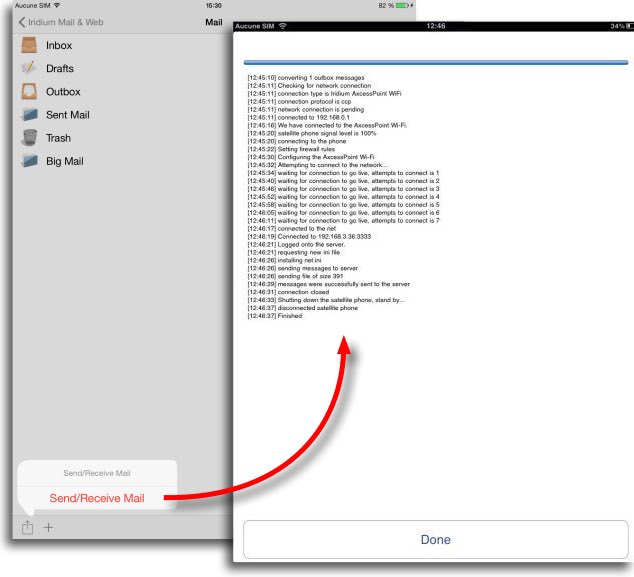Tap the share/action icon in bottom toolbar
This screenshot has width=634, height=577.
click(27, 527)
